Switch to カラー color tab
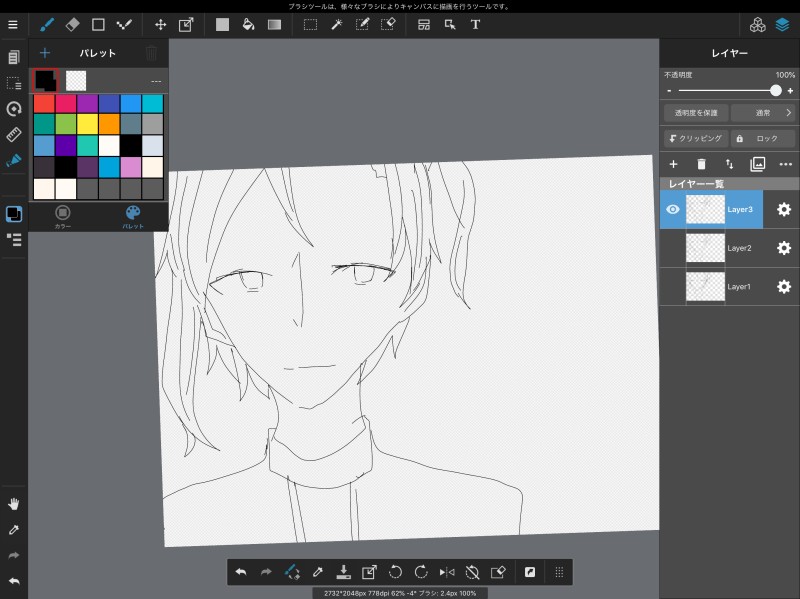 (x=63, y=216)
